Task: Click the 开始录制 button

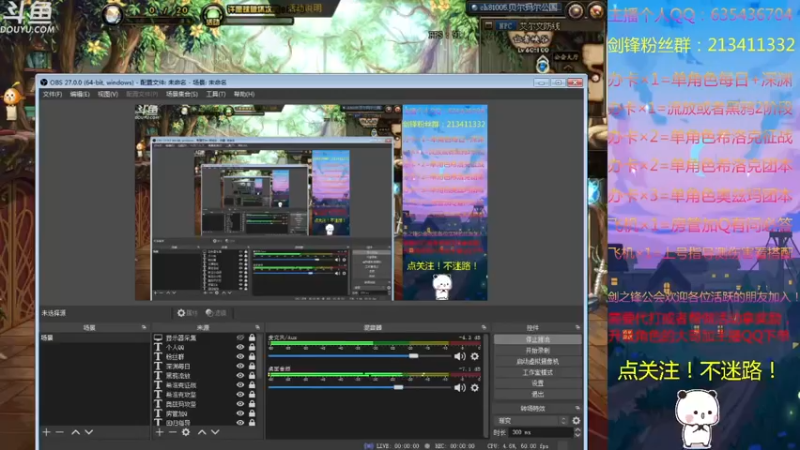Action: [538, 351]
